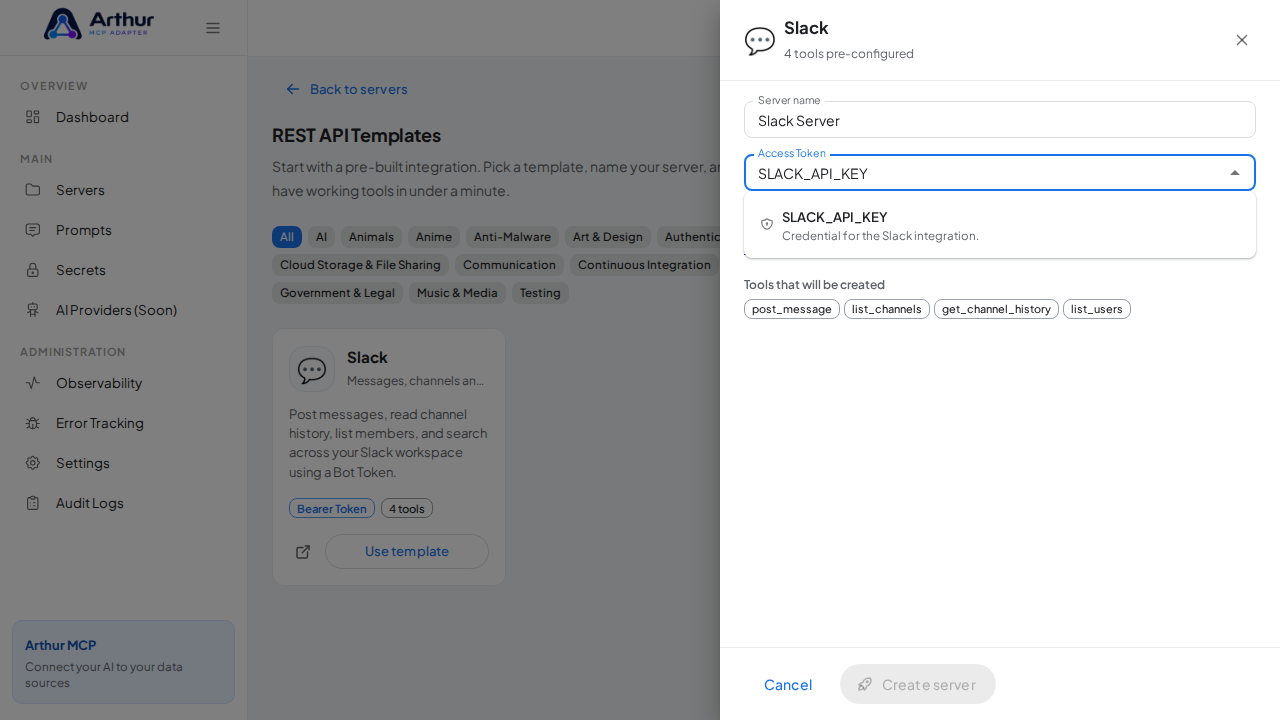
Task: Click the Servers folder icon
Action: tap(33, 190)
